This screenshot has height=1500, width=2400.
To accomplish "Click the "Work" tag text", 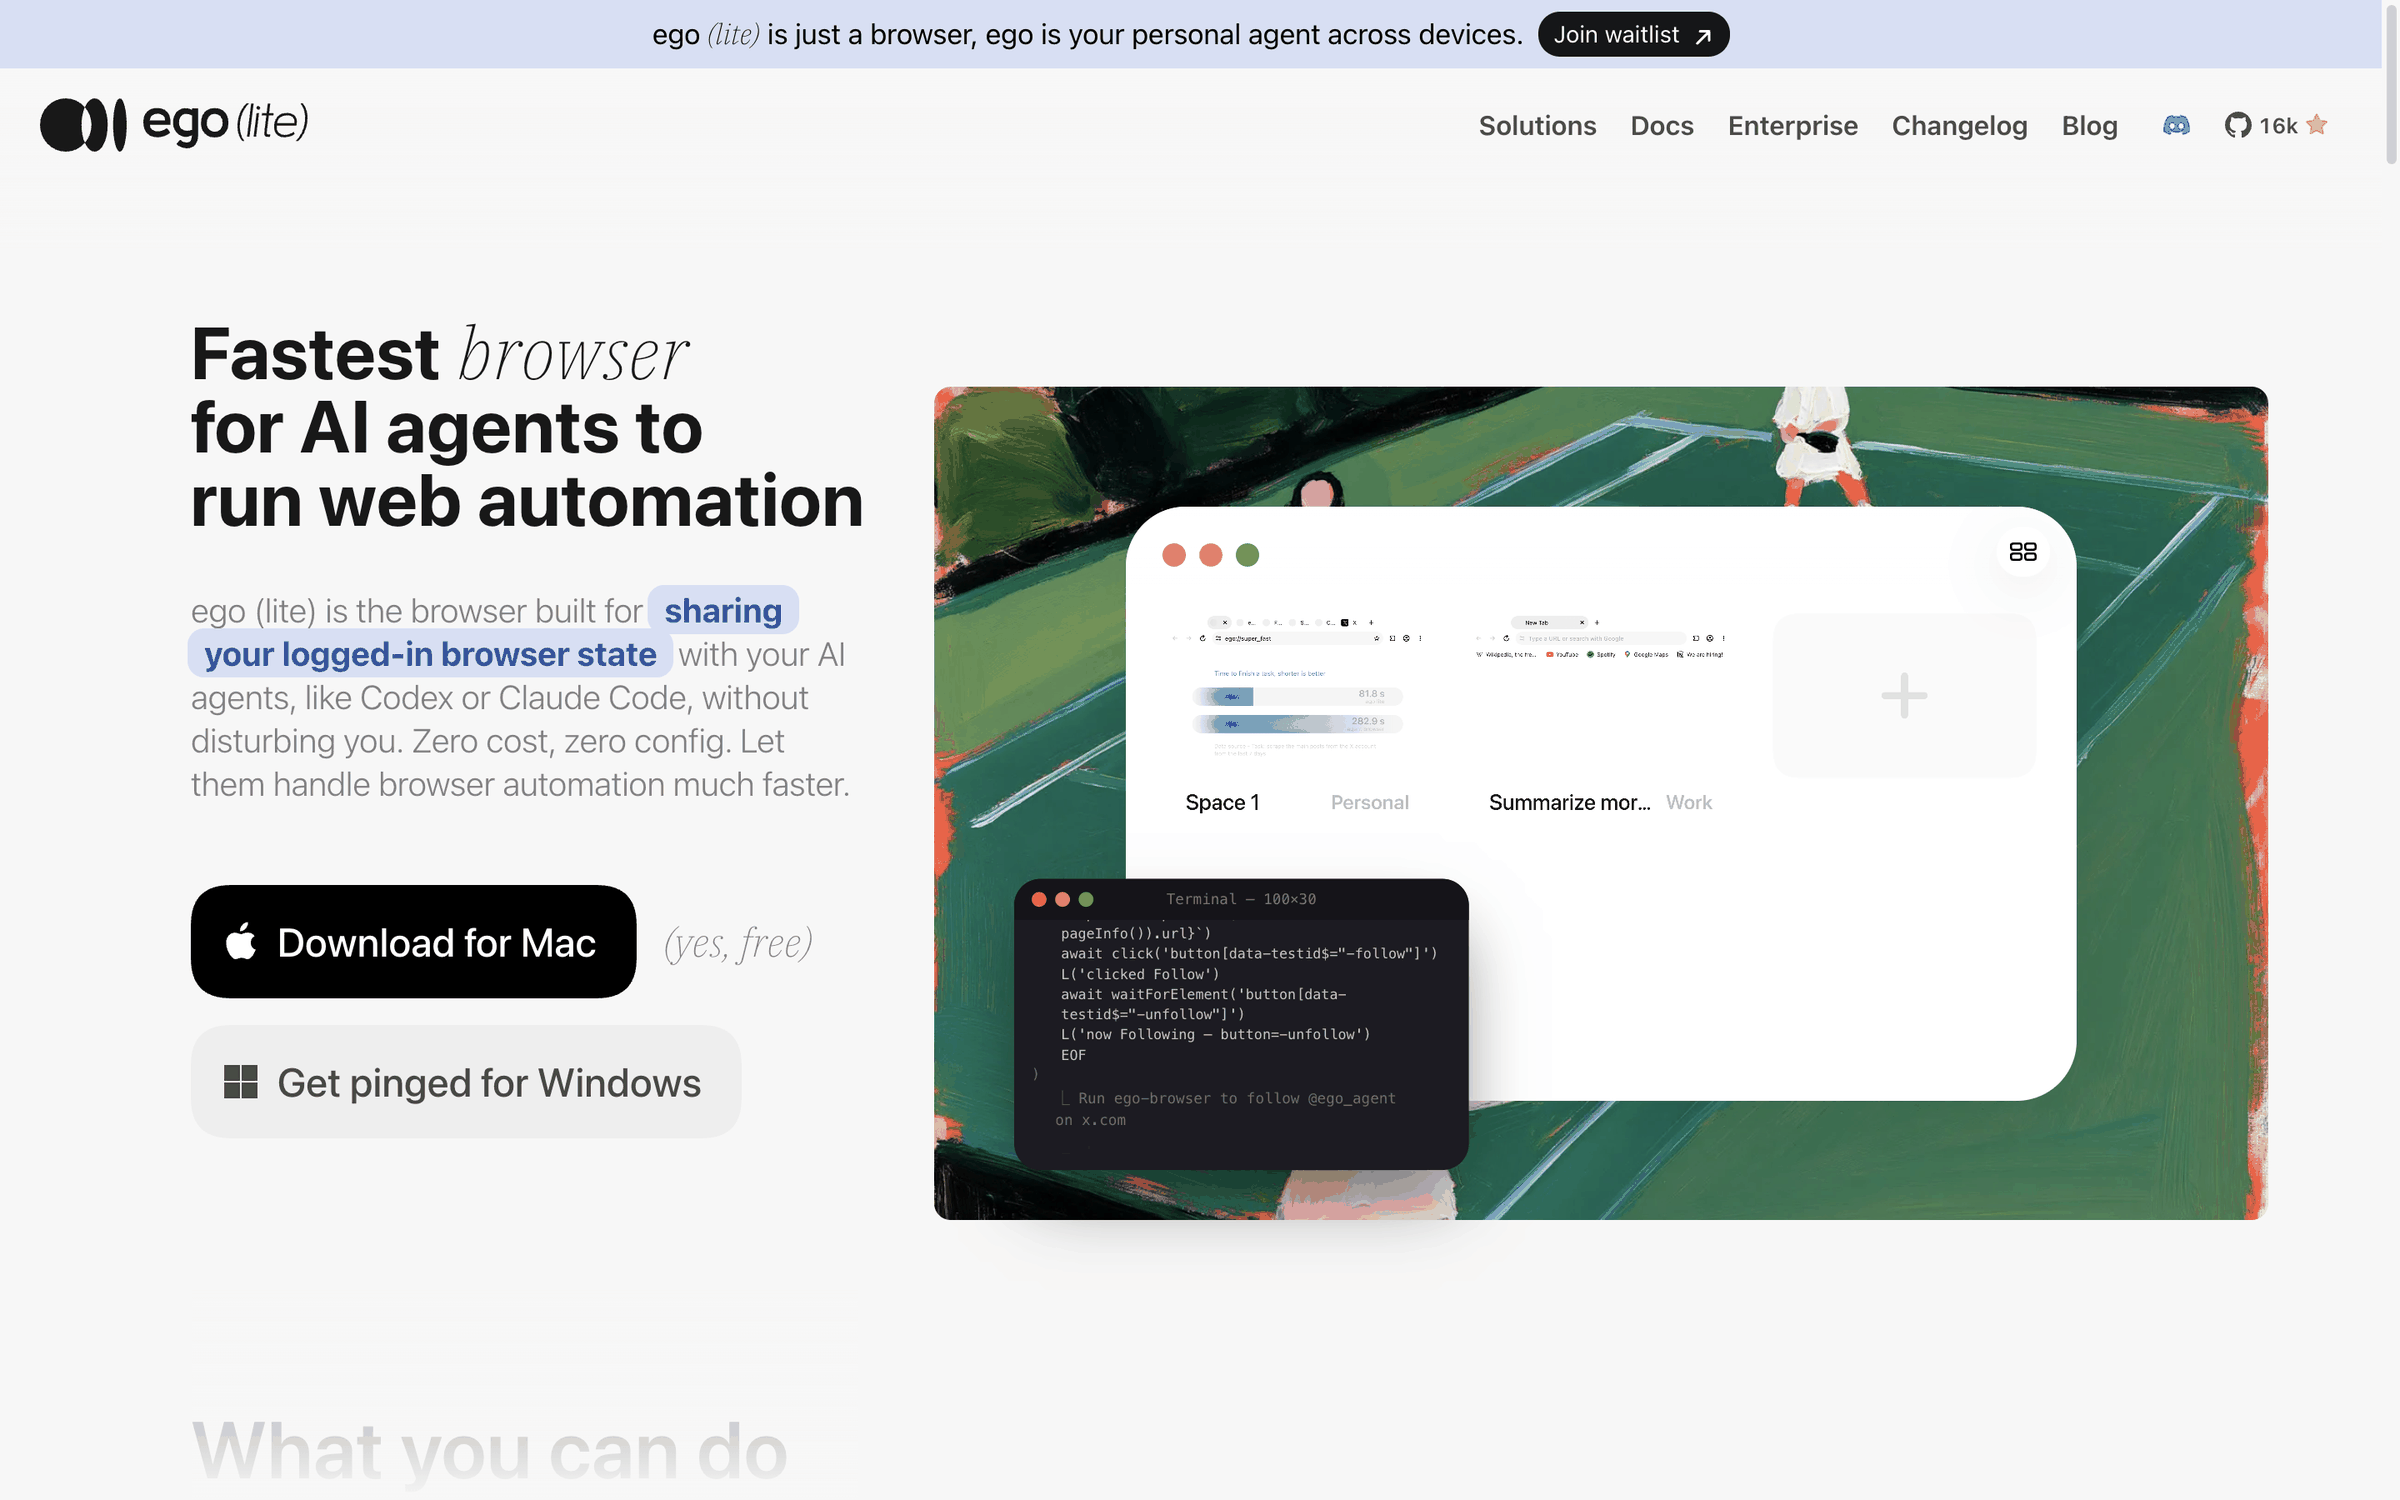I will (x=1688, y=802).
